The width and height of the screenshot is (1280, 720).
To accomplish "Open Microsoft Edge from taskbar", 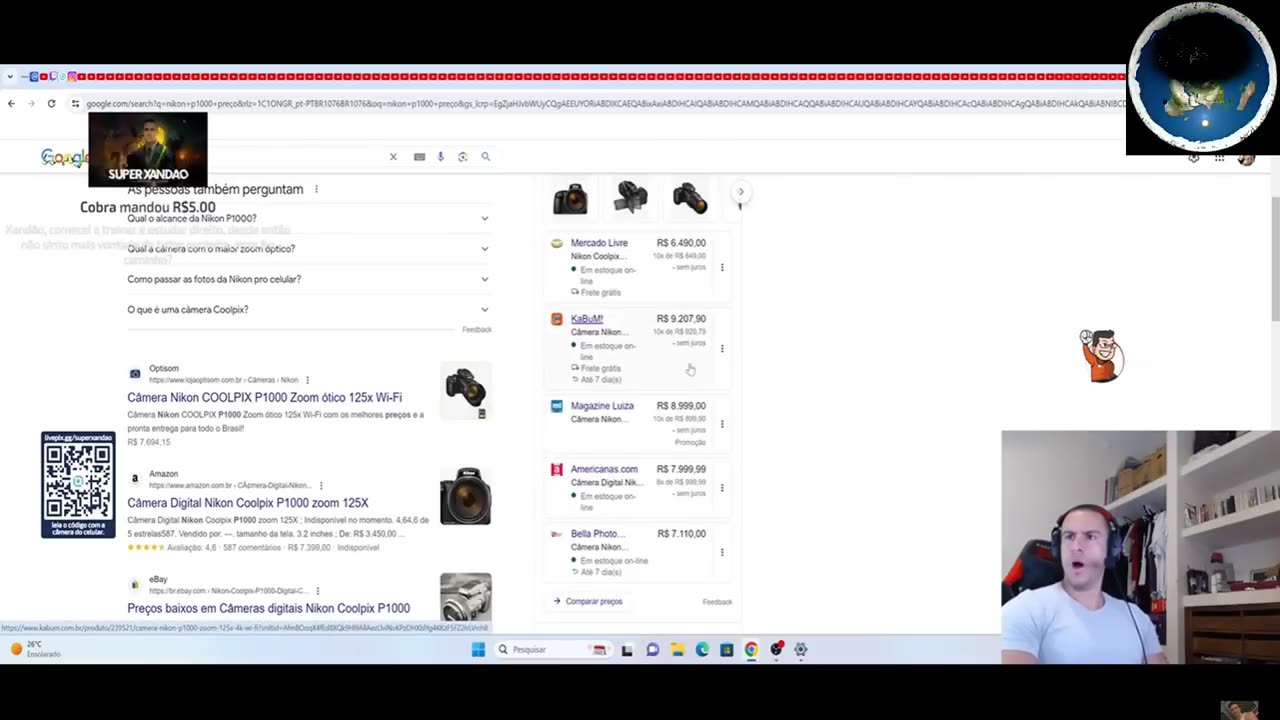I will pos(702,650).
